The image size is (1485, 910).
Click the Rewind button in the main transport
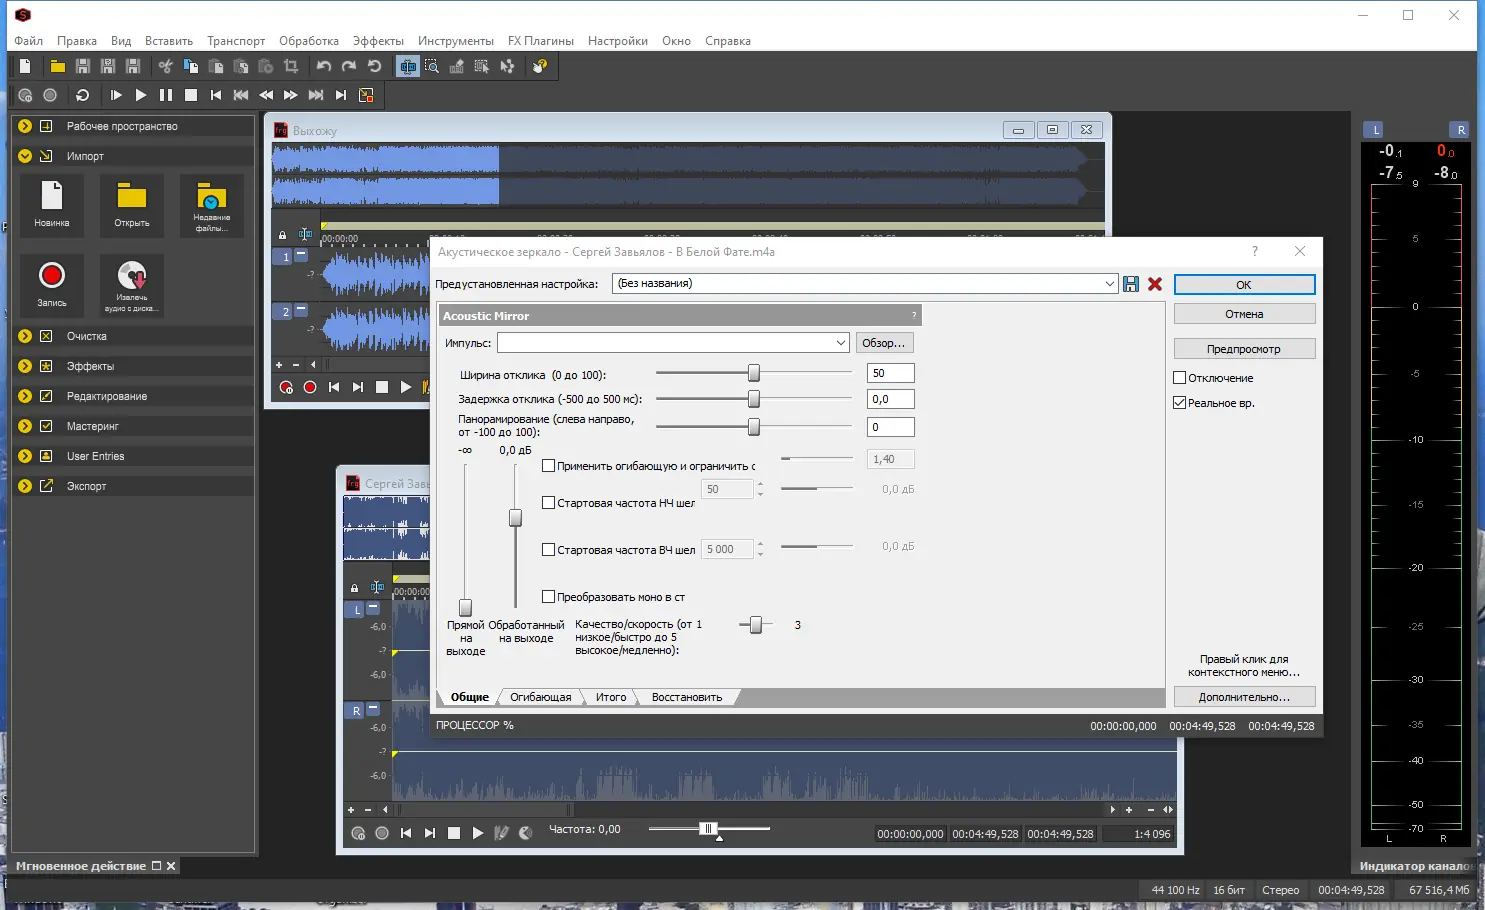tap(266, 95)
